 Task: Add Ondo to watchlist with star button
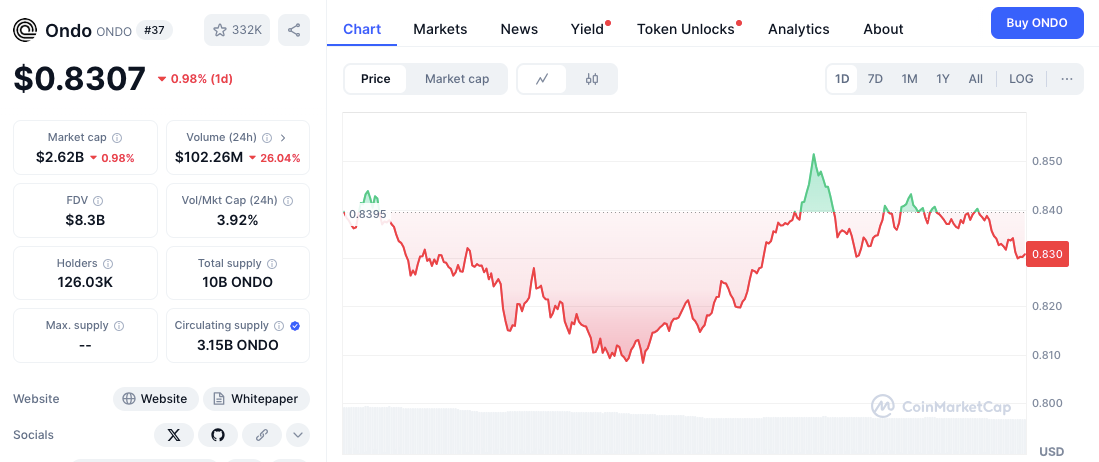tap(236, 30)
